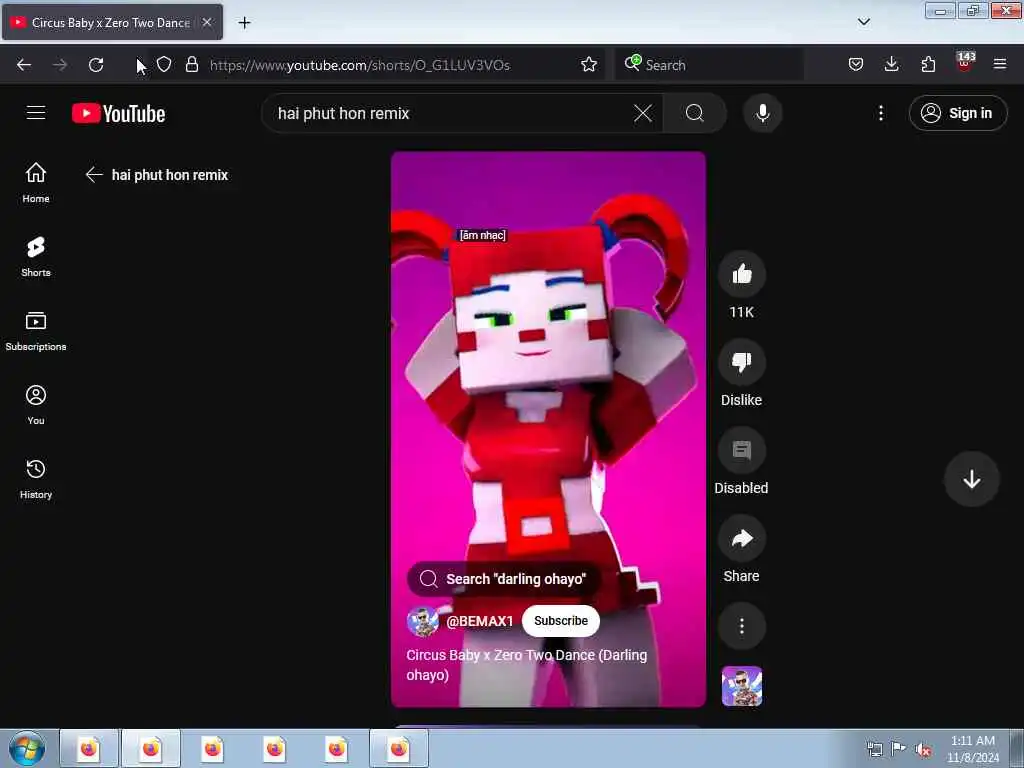Open the taskbar clock showing 1:11 AM

click(972, 749)
